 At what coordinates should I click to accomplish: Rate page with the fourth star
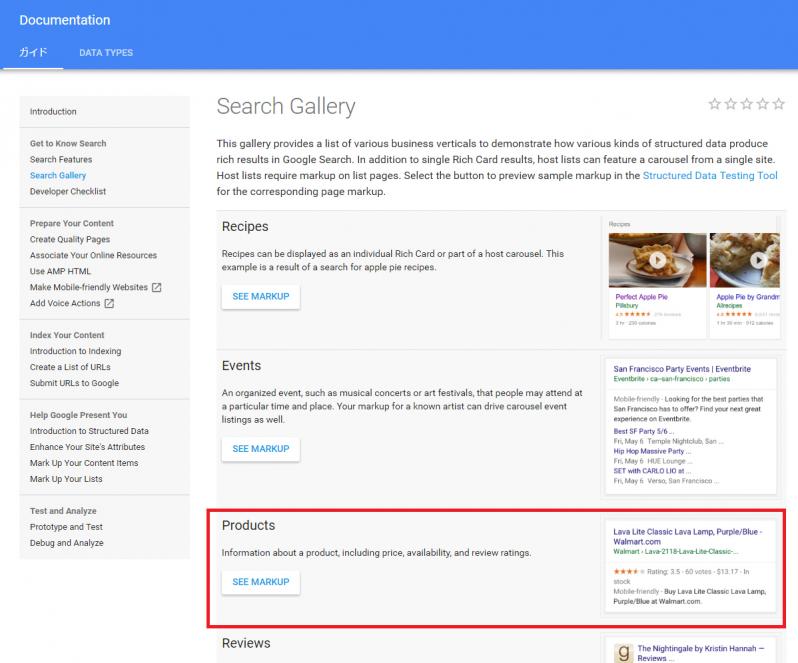point(762,104)
